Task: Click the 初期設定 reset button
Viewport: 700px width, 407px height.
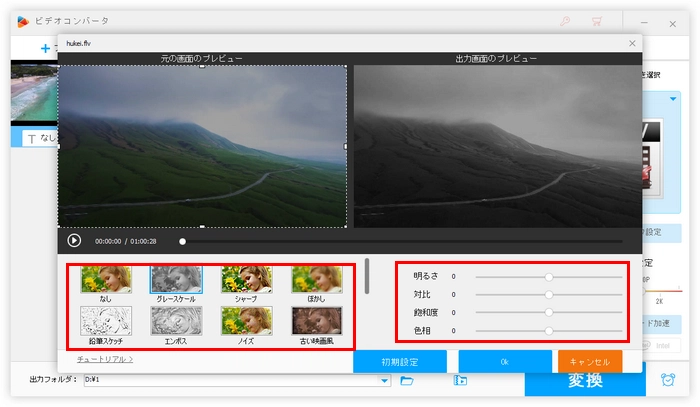Action: [400, 361]
